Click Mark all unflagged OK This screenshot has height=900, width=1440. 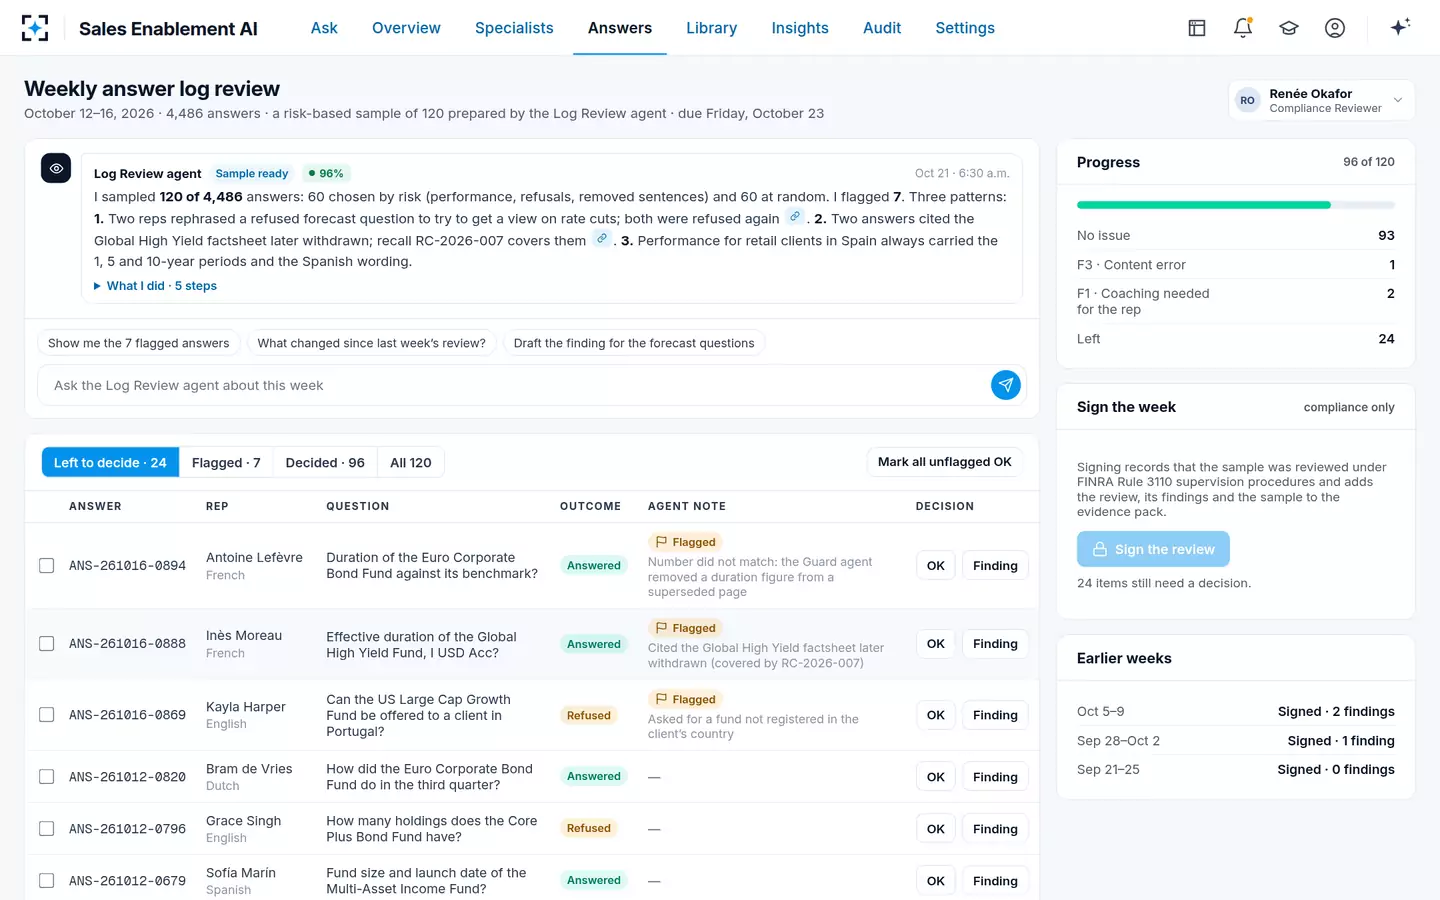pyautogui.click(x=944, y=462)
